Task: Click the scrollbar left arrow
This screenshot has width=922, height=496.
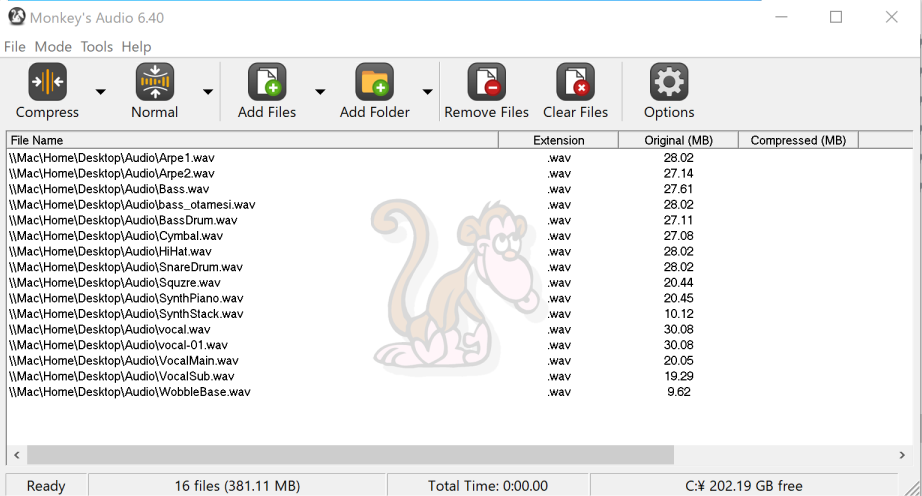Action: 16,455
